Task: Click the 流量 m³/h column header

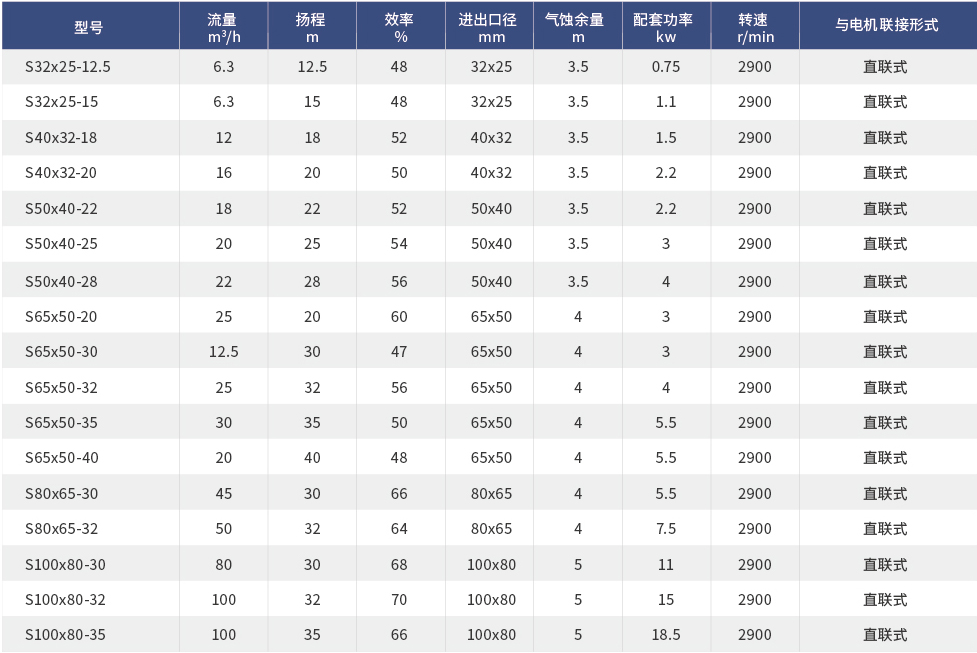Action: point(223,27)
